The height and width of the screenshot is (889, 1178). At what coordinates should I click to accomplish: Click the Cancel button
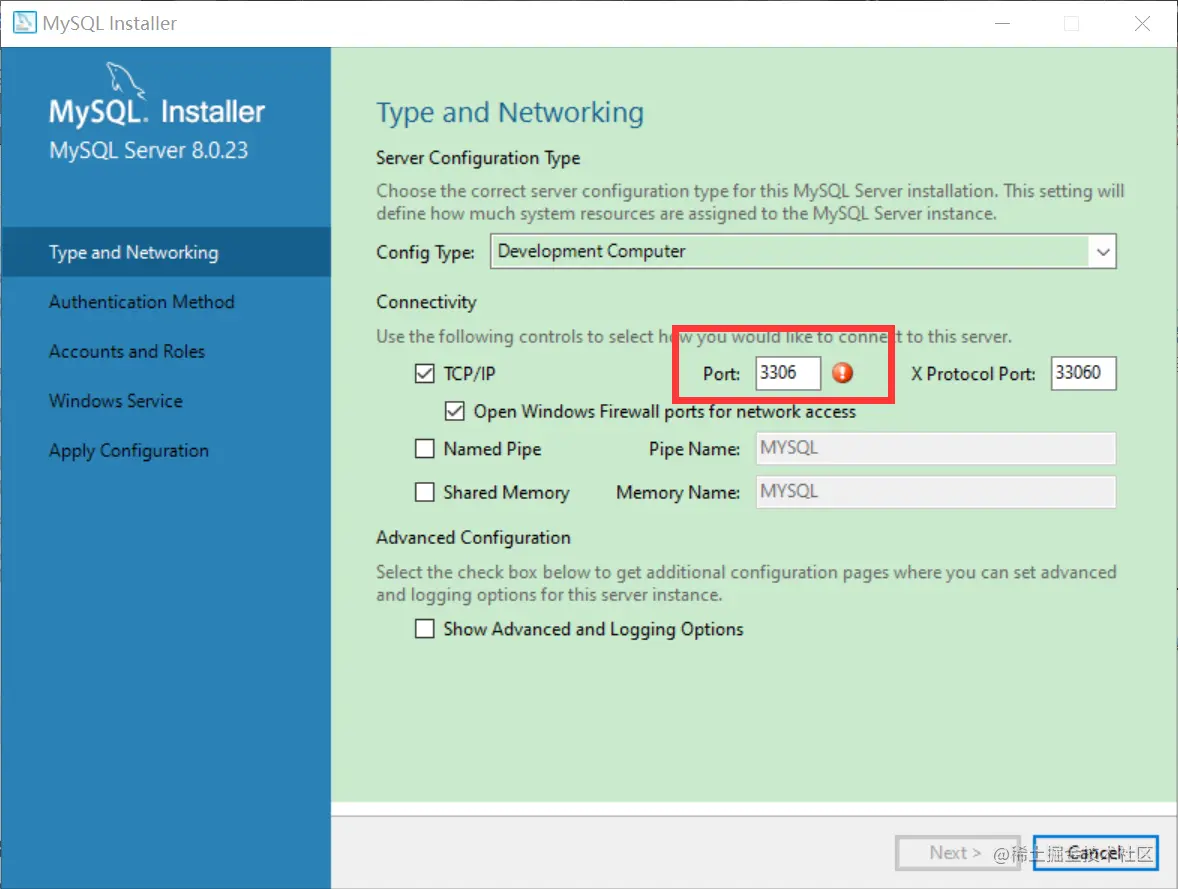click(1095, 853)
